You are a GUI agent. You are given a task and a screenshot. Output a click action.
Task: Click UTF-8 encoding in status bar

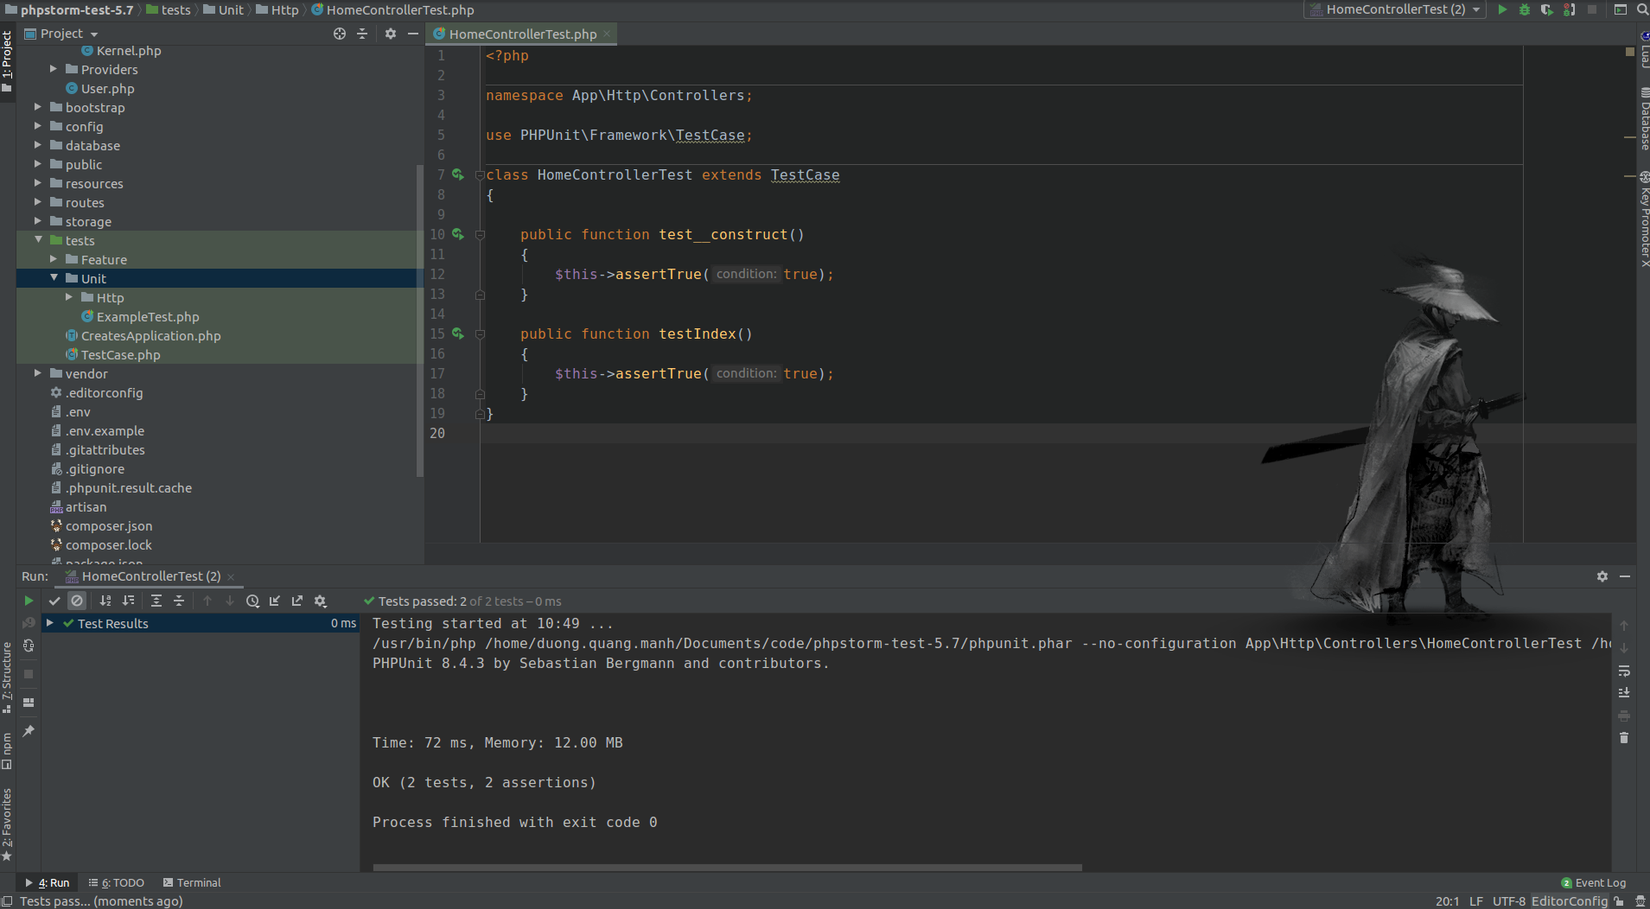pos(1509,901)
